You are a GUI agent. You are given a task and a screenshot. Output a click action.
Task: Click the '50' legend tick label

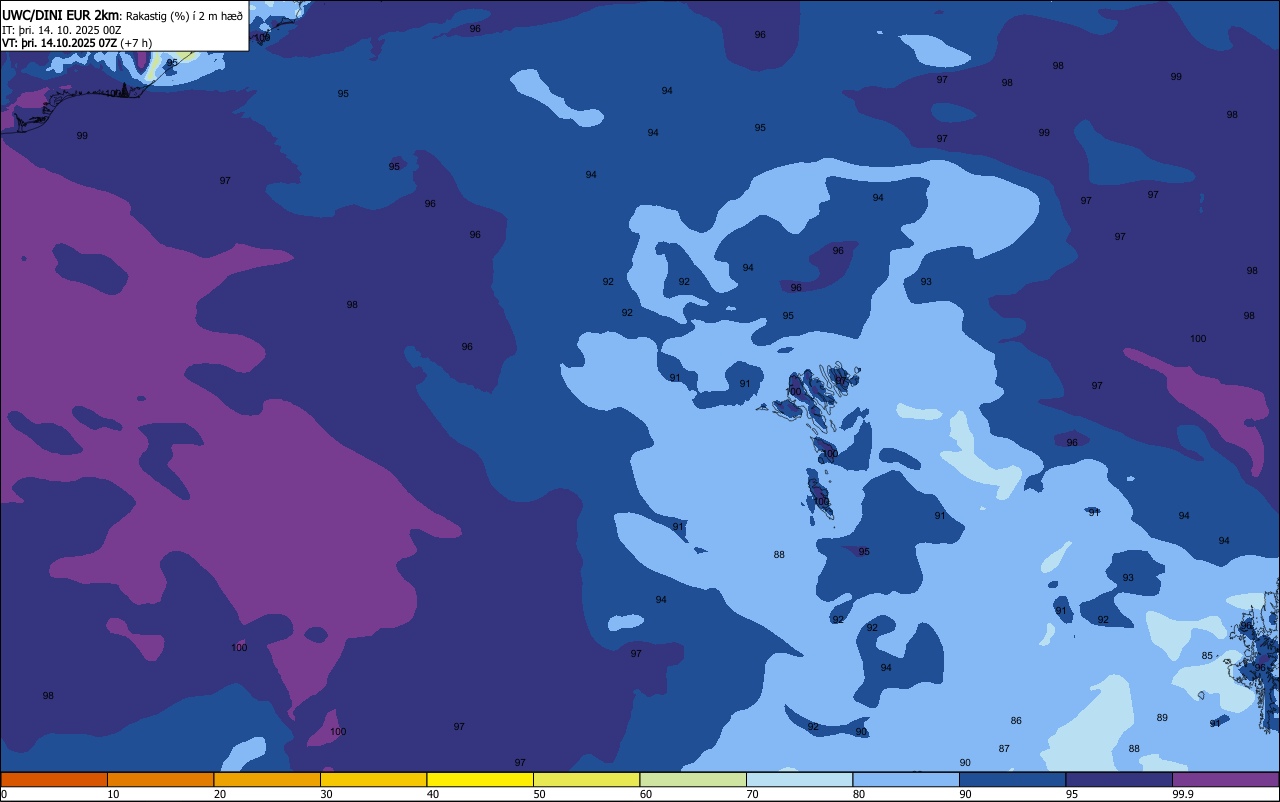click(x=539, y=794)
